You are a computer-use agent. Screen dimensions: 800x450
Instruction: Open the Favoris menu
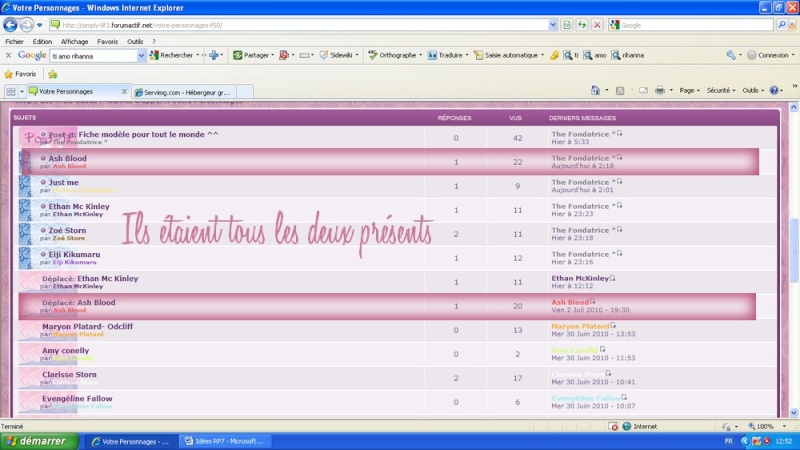tap(107, 41)
